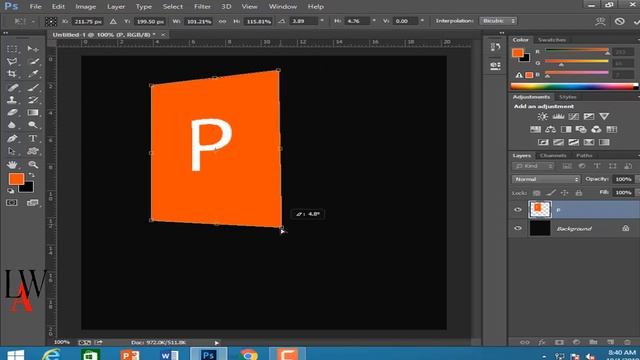Add a Levels adjustment
This screenshot has height=360, width=640.
point(558,117)
